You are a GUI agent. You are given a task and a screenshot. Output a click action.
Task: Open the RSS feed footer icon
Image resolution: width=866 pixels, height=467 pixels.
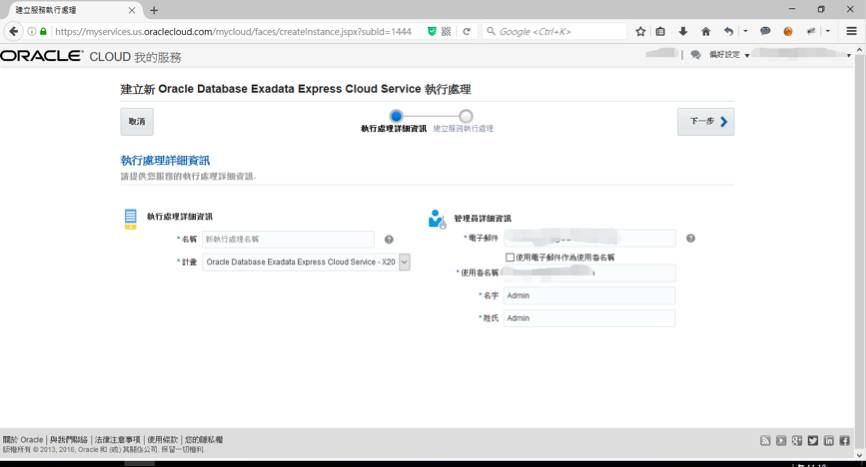coord(765,440)
